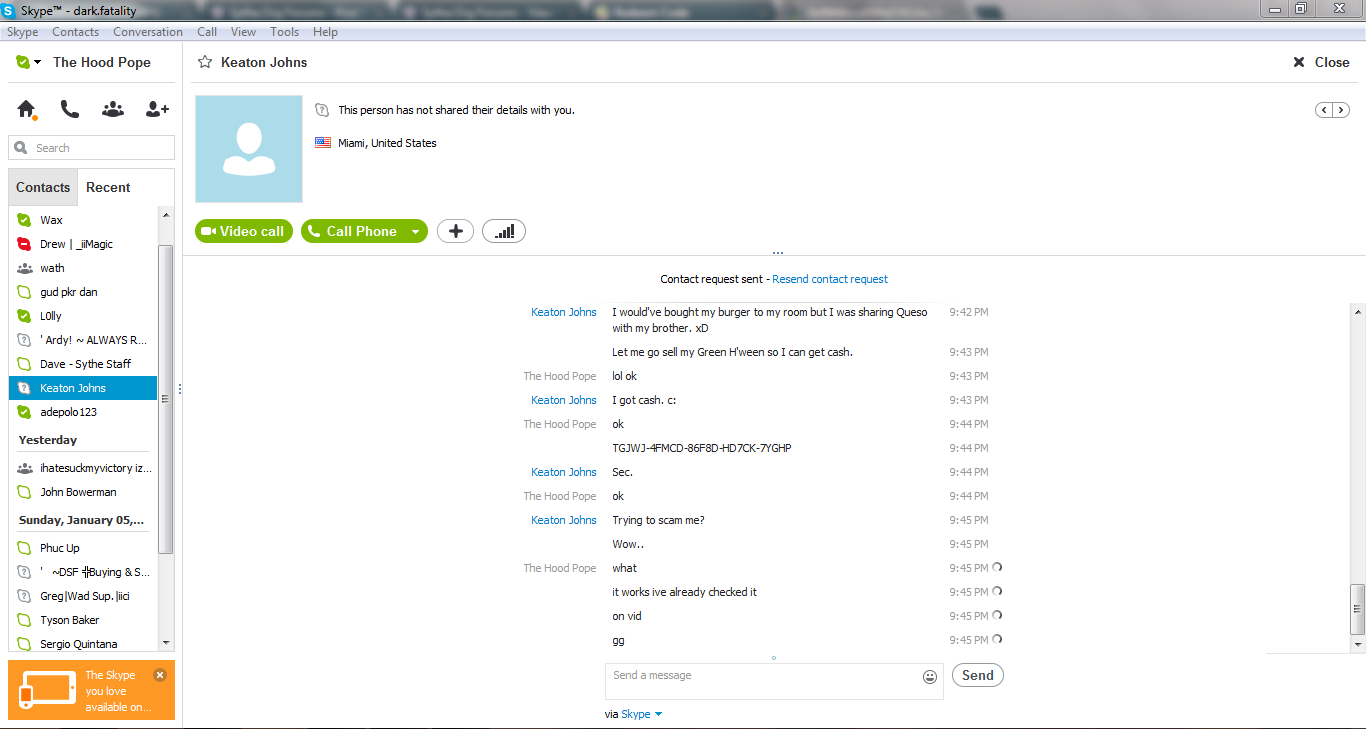Click the magnifier icon in Search box
This screenshot has width=1366, height=729.
tap(21, 148)
